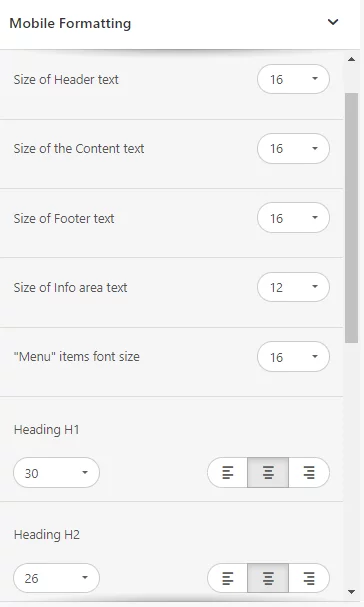Align Heading H2 text to the right
This screenshot has width=364, height=607.
pos(309,578)
